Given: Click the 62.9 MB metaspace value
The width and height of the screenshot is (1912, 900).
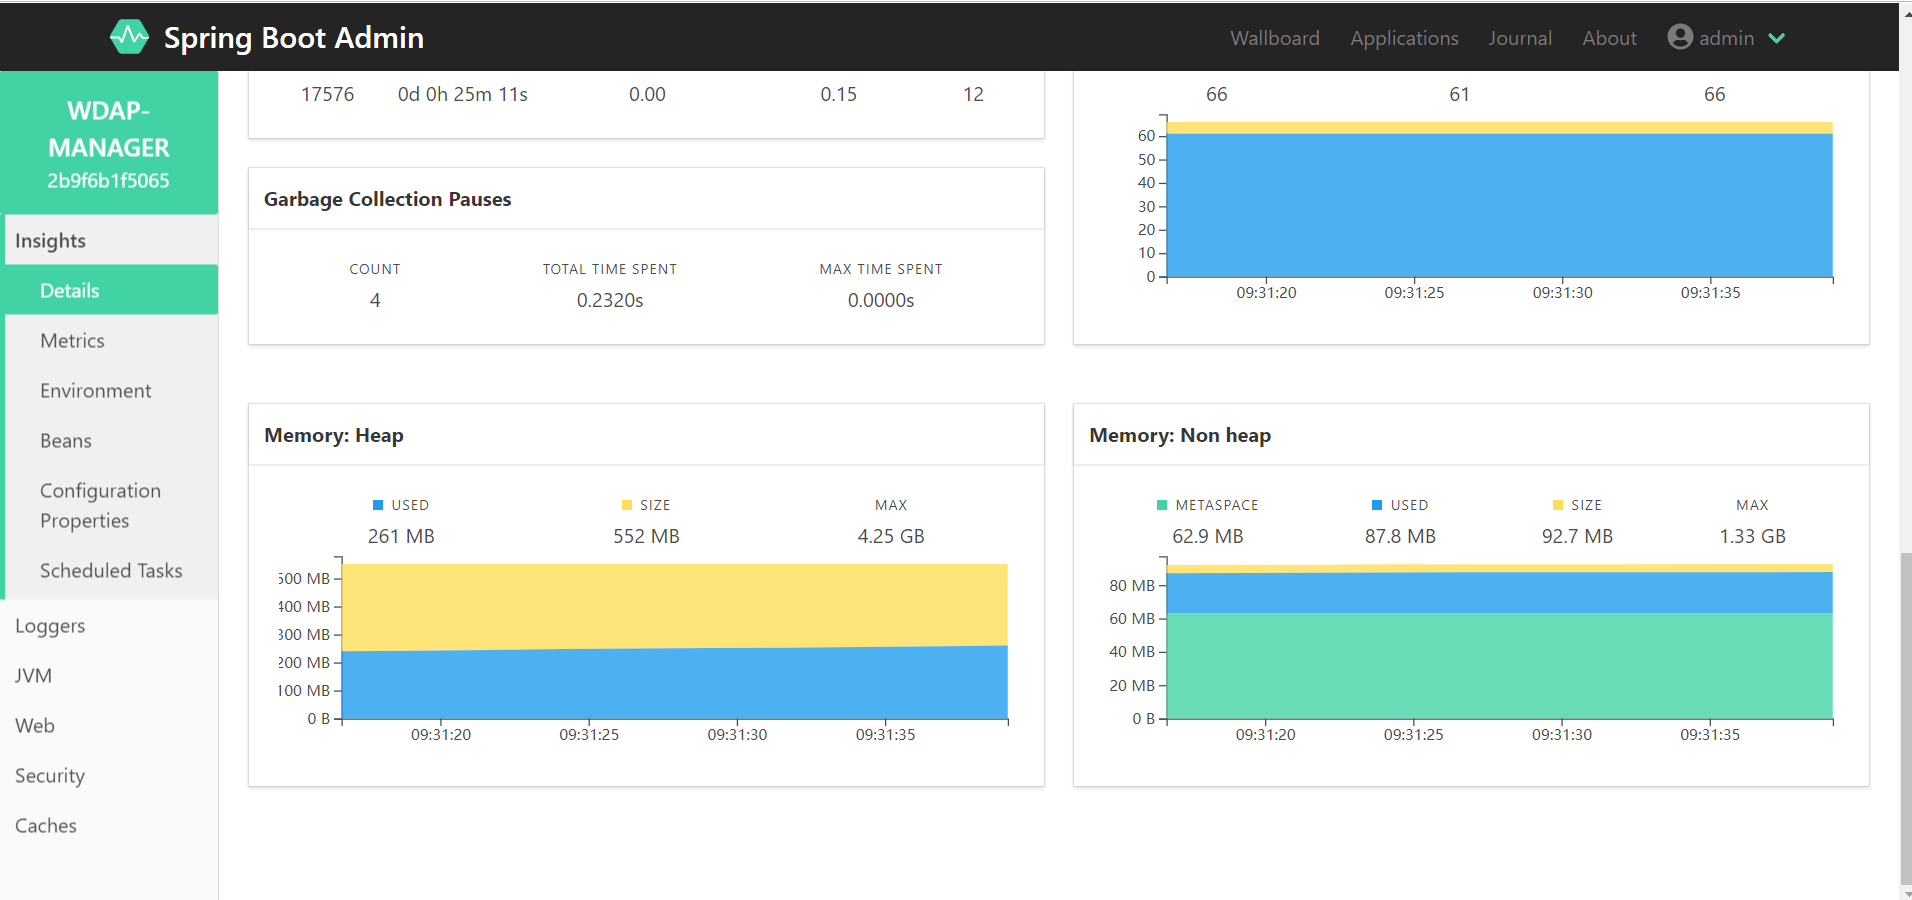Looking at the screenshot, I should (1208, 536).
